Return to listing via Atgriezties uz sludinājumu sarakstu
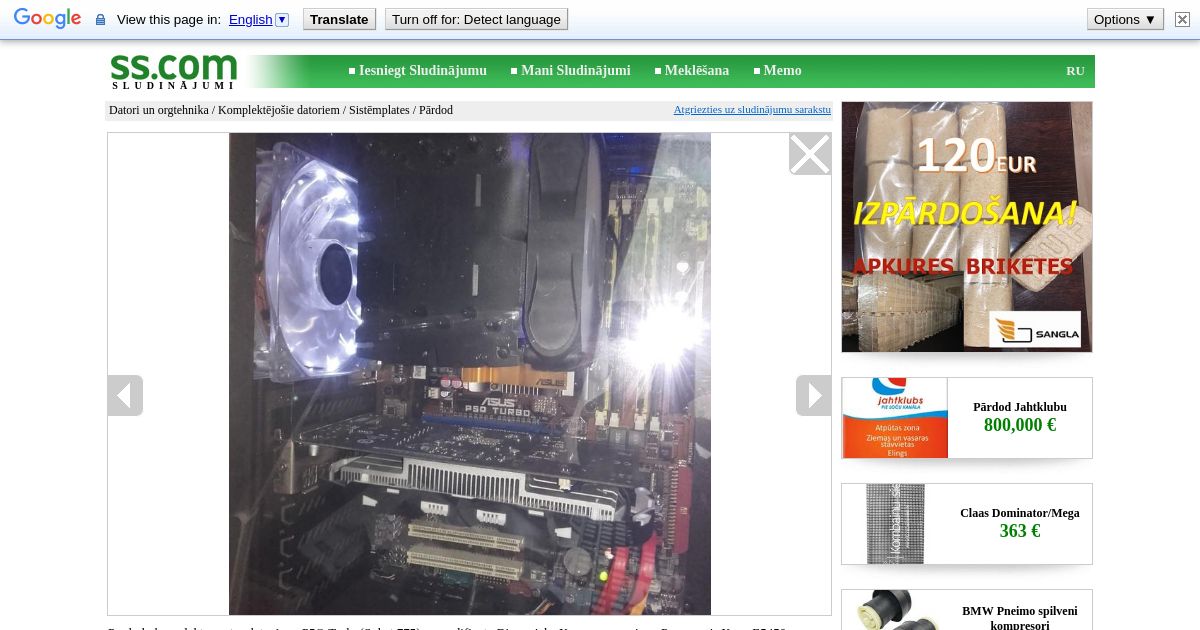Viewport: 1200px width, 630px height. coord(752,109)
